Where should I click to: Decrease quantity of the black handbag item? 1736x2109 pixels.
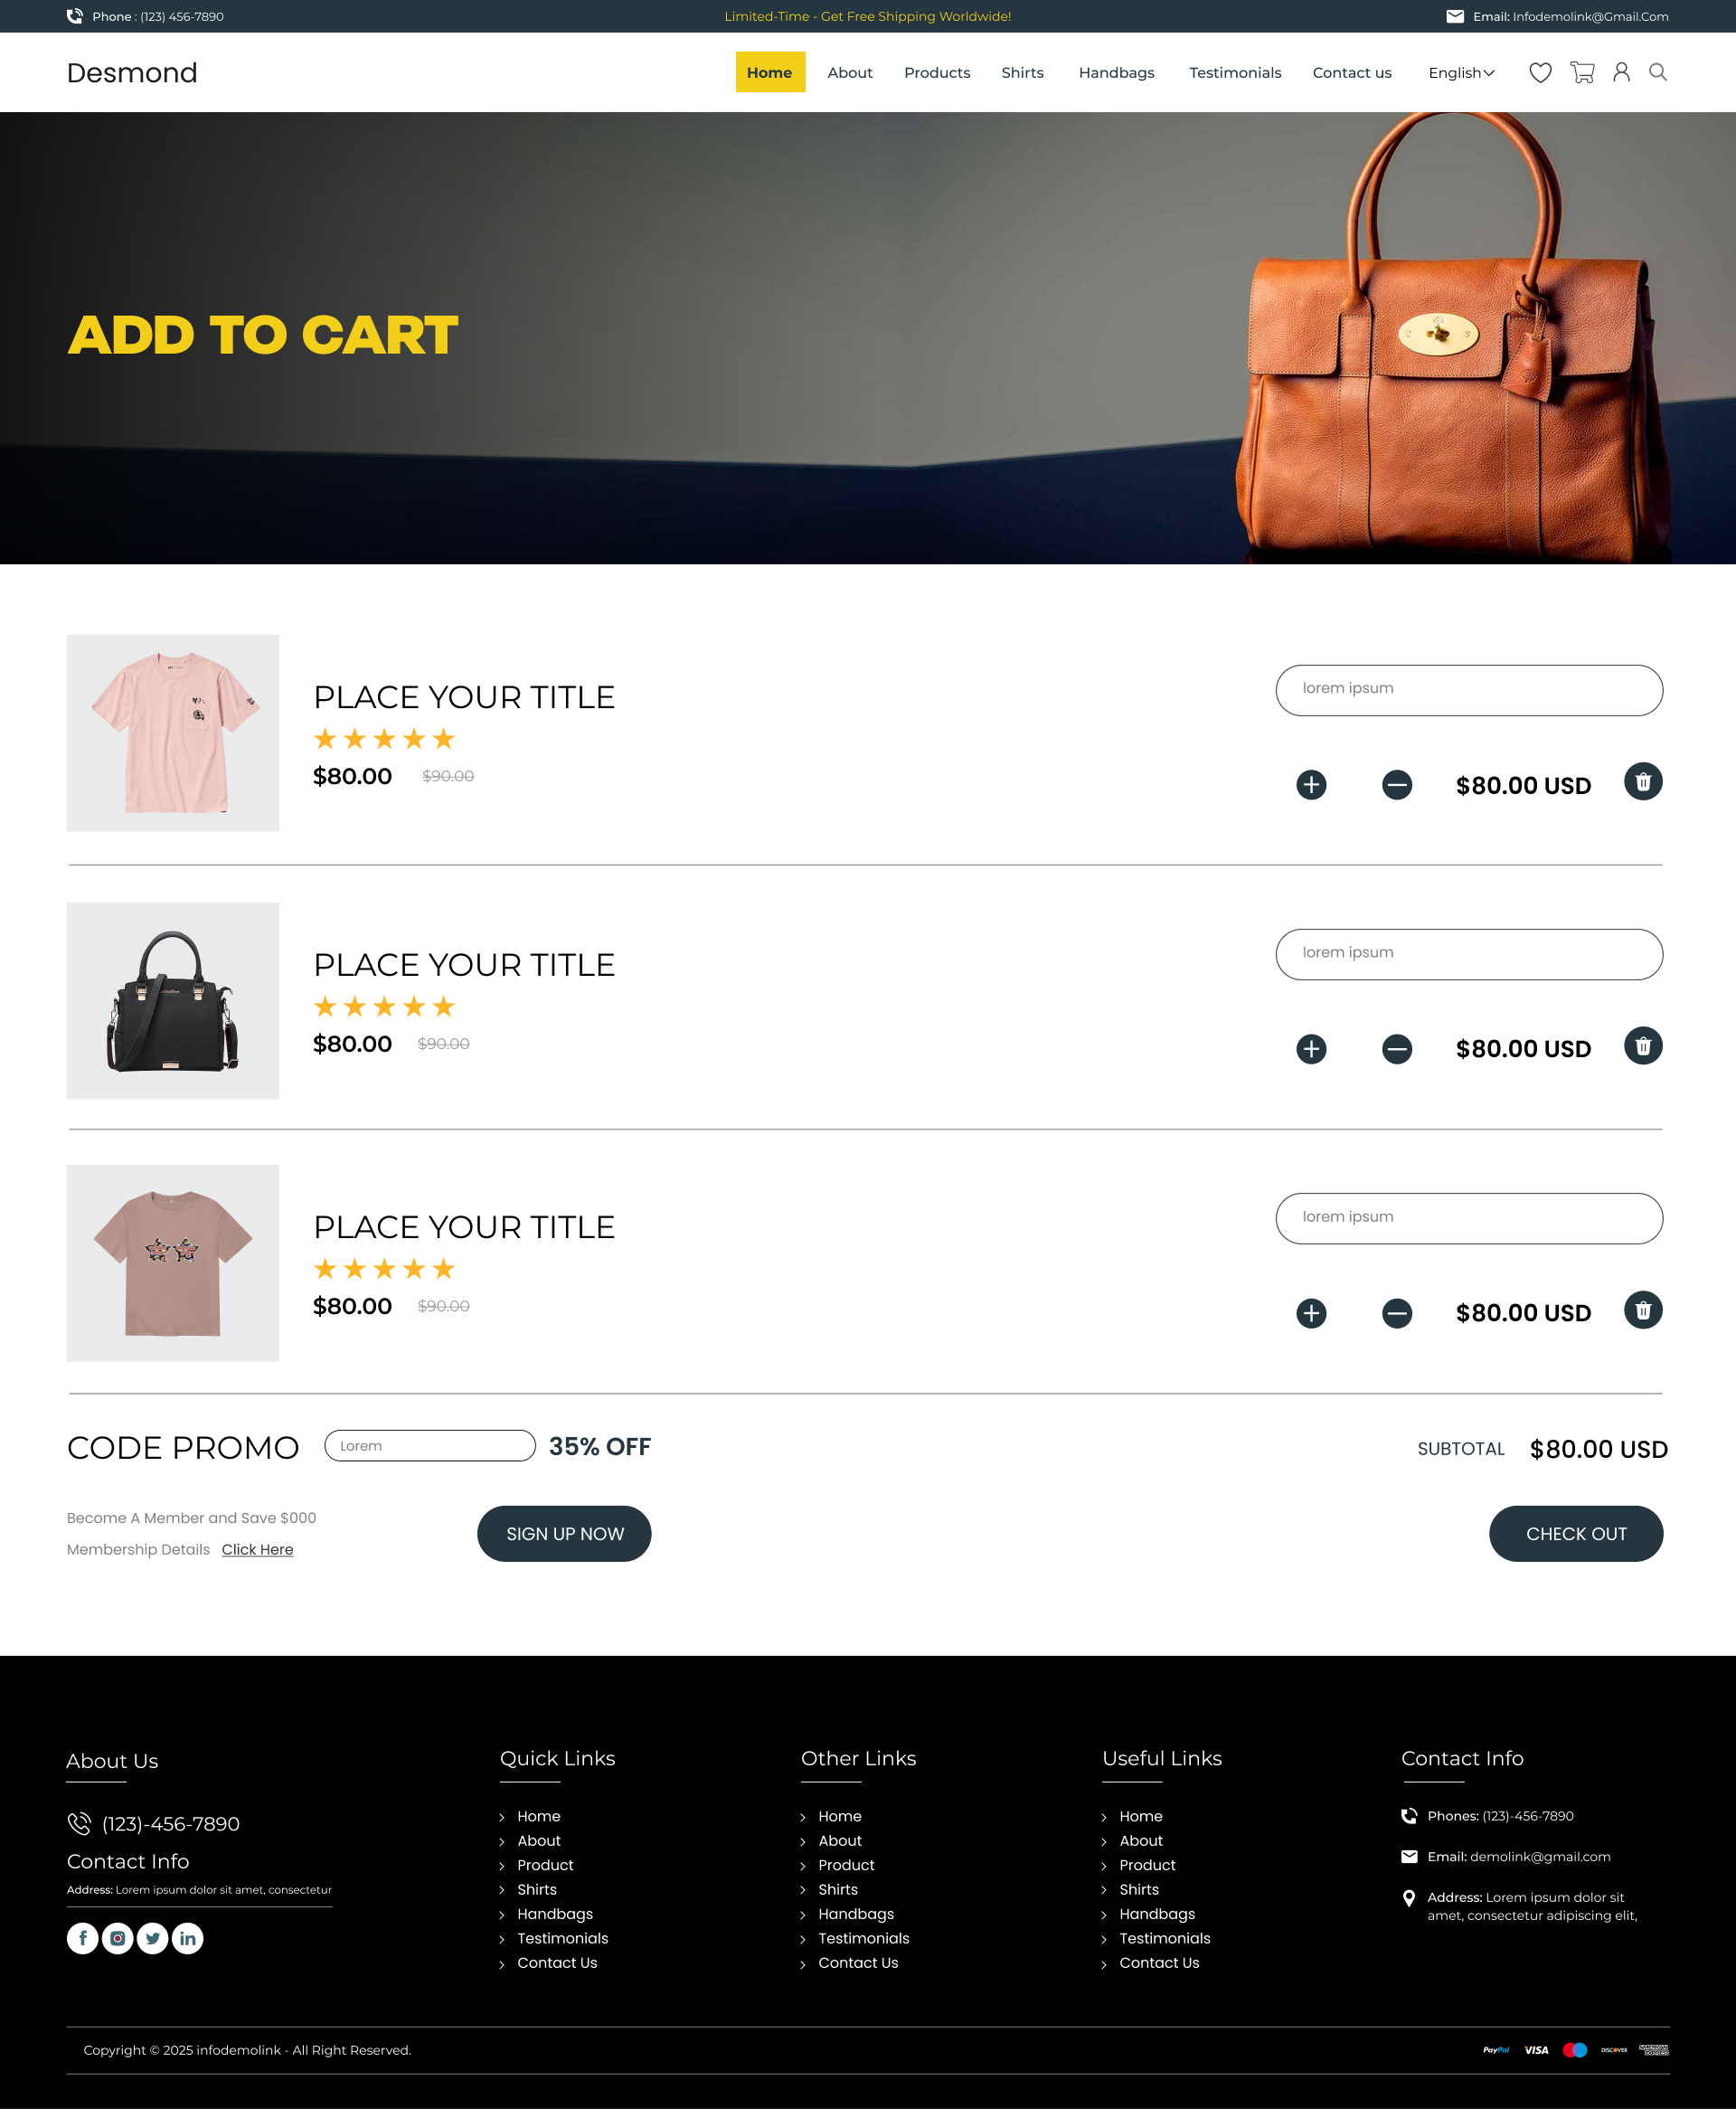coord(1397,1049)
